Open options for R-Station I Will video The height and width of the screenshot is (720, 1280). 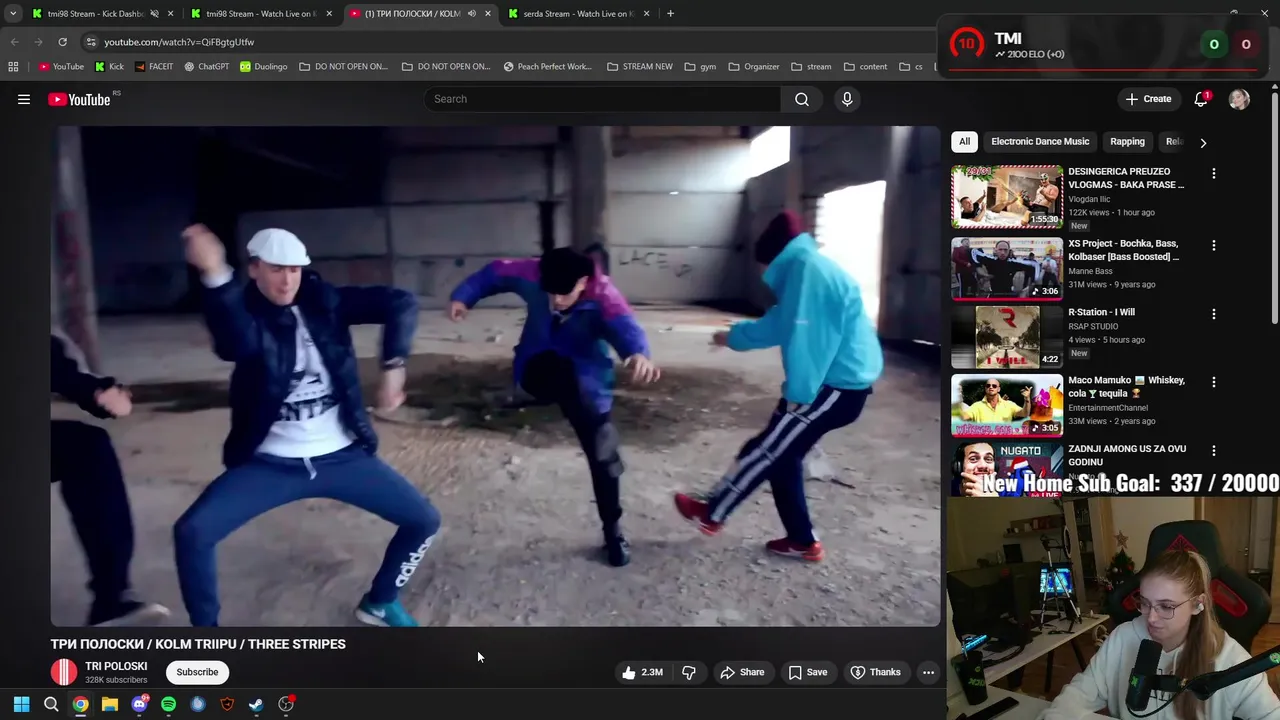(1213, 313)
